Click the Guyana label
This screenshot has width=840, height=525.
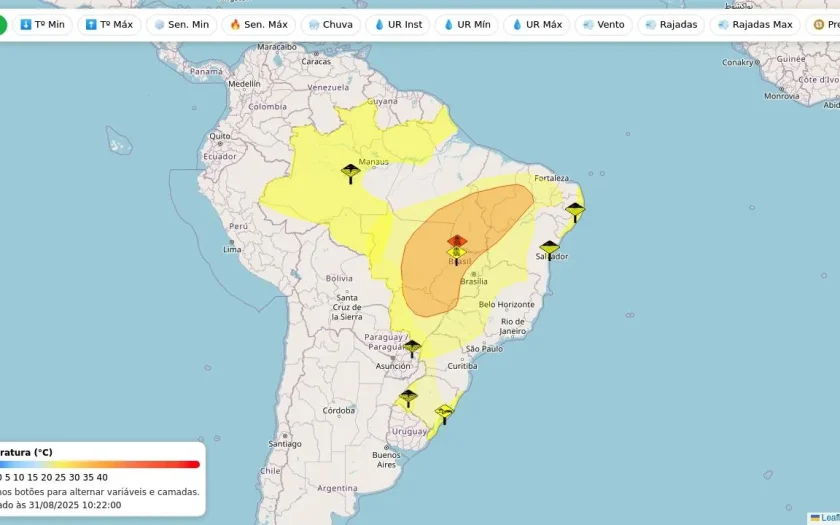click(x=382, y=101)
